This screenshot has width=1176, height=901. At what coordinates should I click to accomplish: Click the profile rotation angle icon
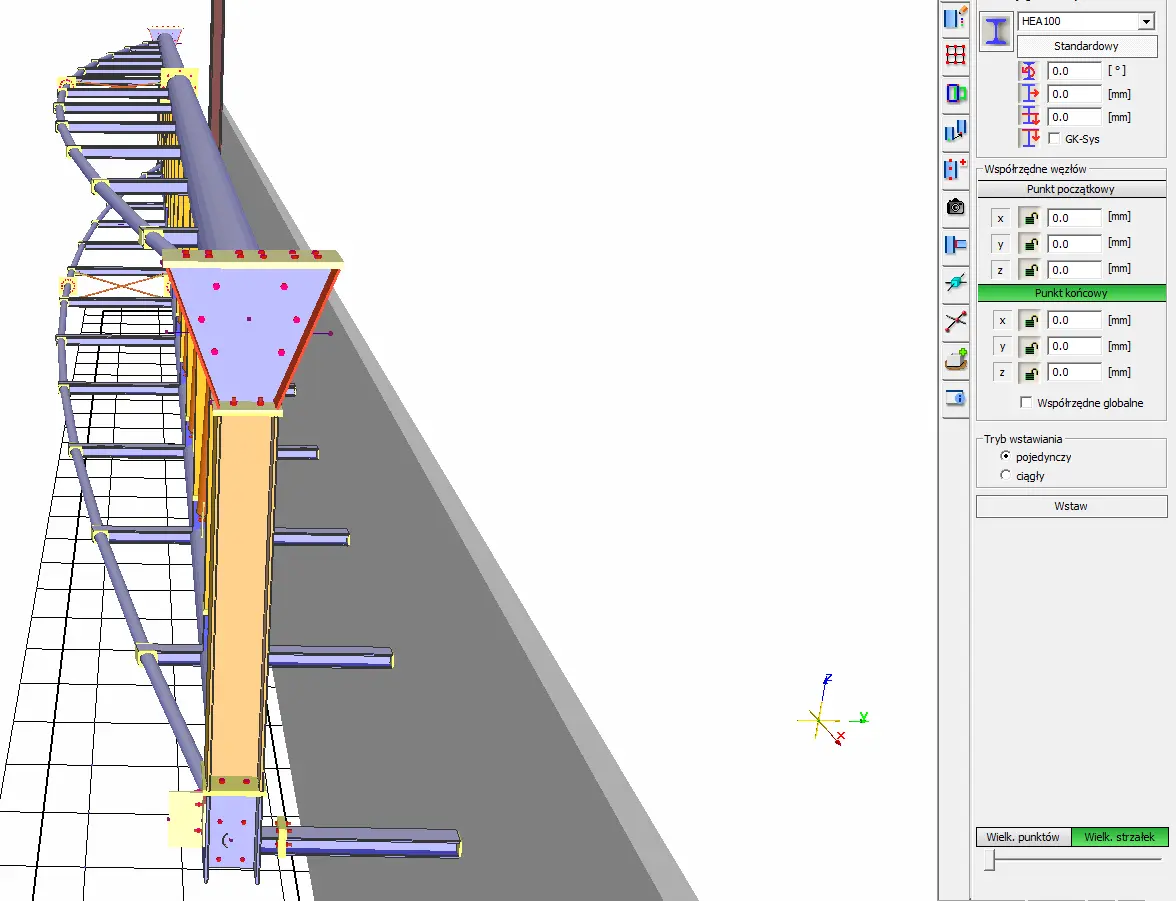click(1030, 72)
